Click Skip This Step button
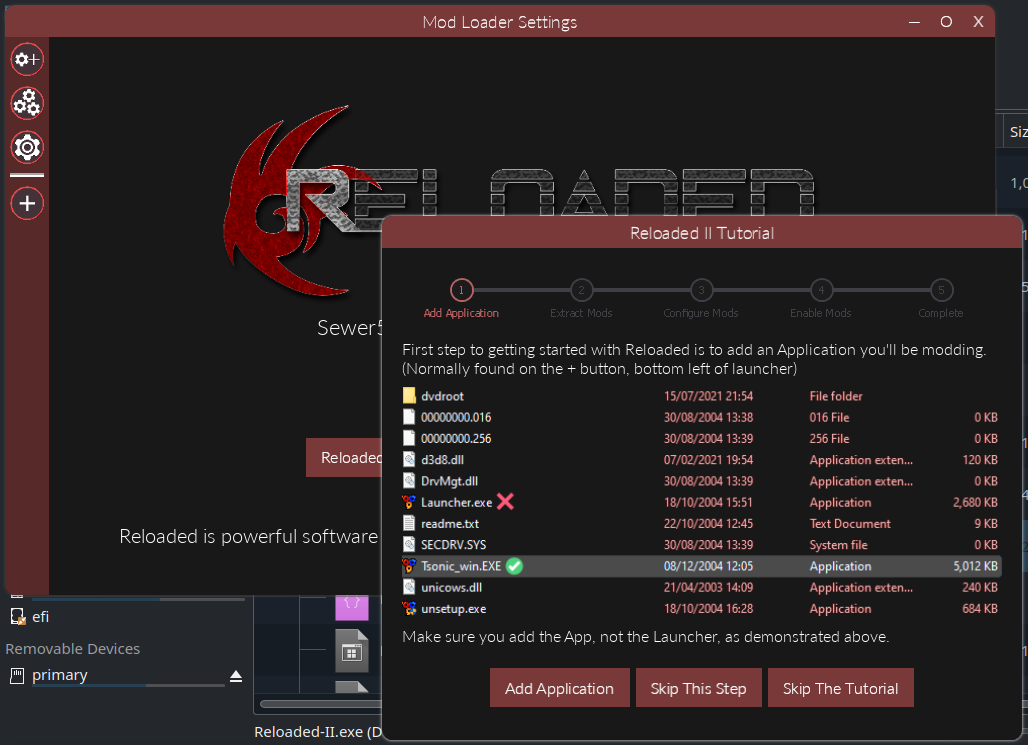Screen dimensions: 1028x745 (x=698, y=688)
